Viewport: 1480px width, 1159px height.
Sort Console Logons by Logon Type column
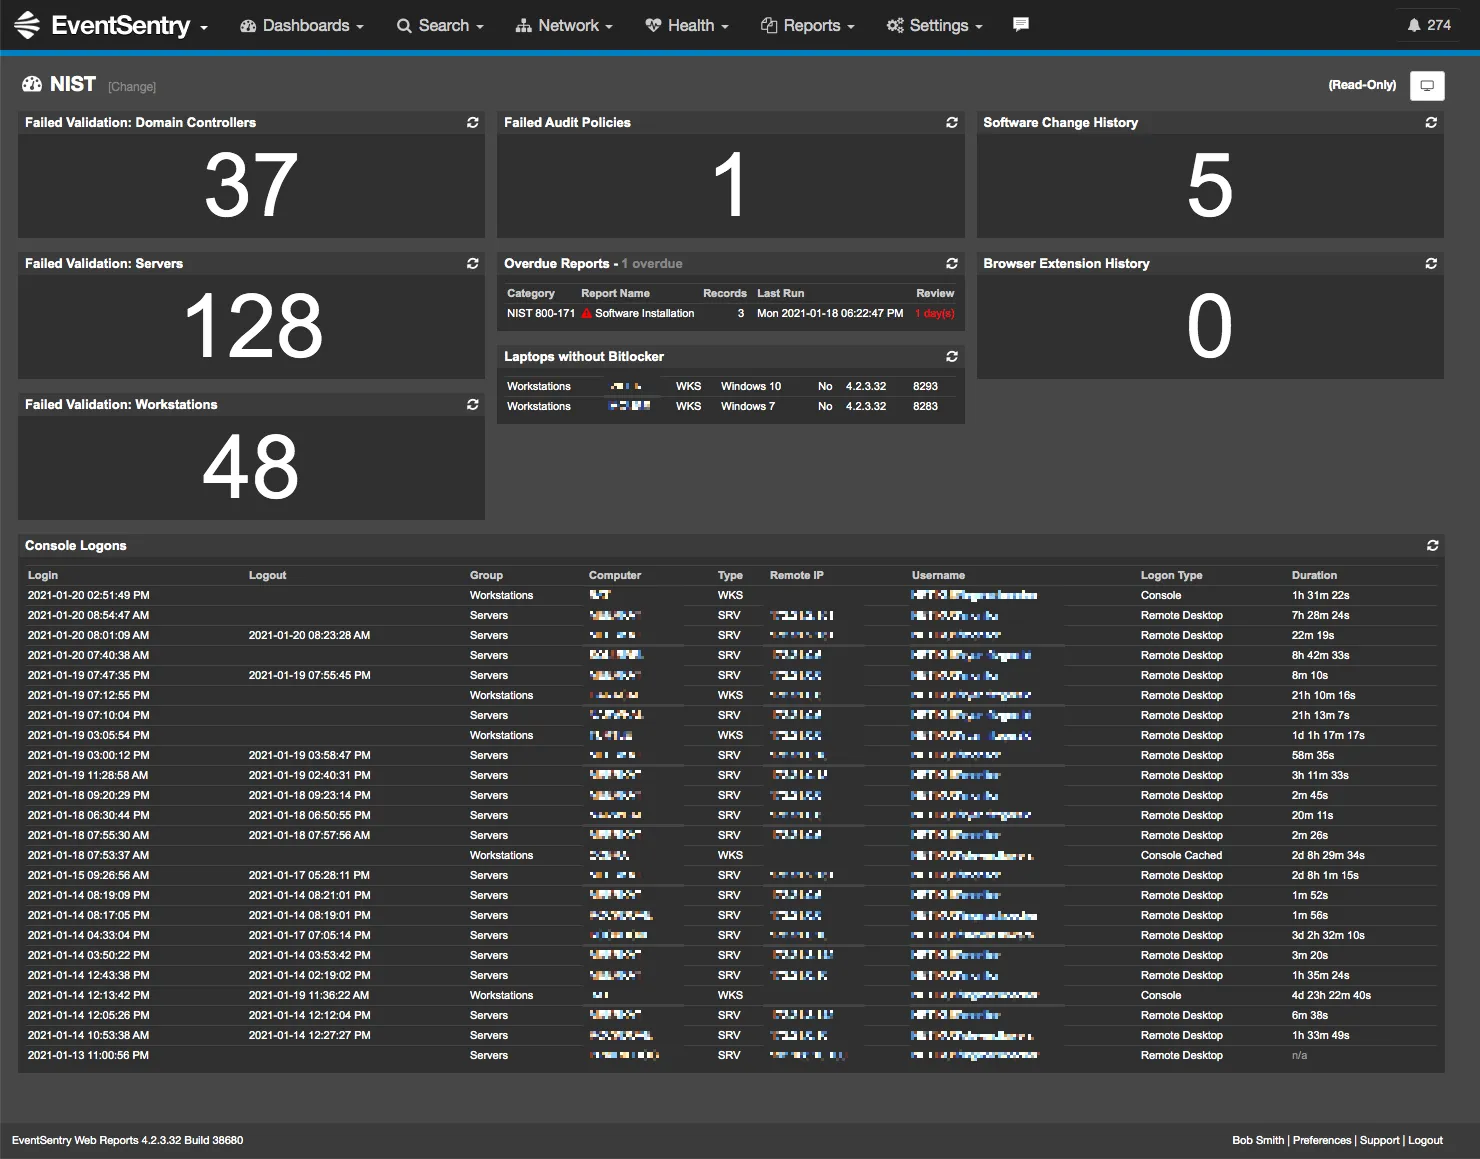[1171, 575]
